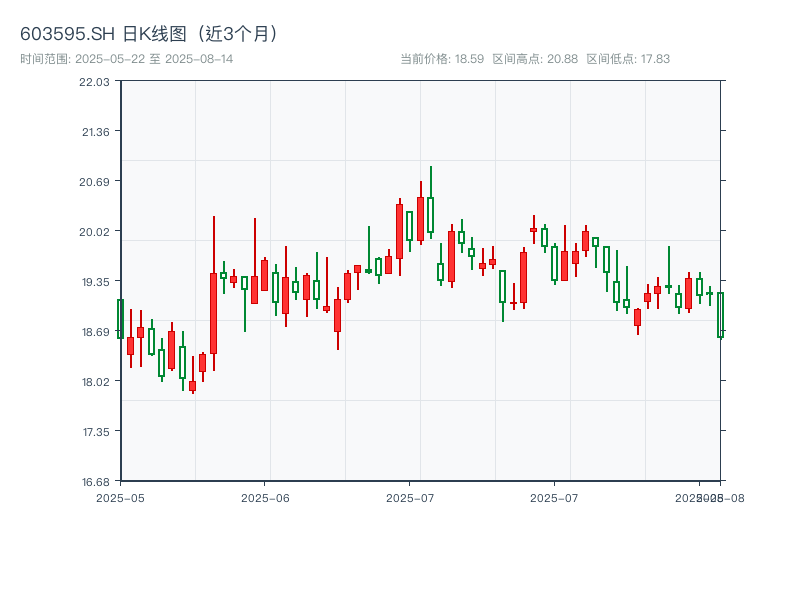This screenshot has width=800, height=600.
Task: Click the 20.69 y-axis value
Action: point(94,182)
